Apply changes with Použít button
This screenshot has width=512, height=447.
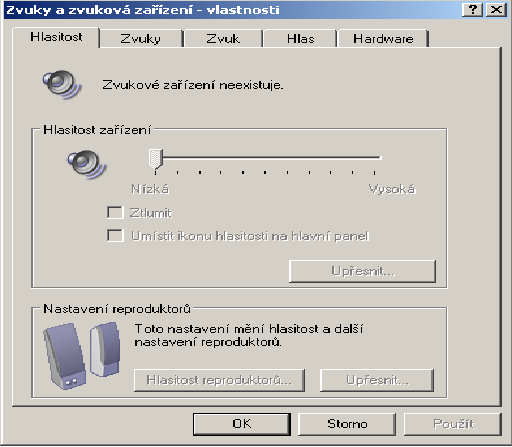pos(453,424)
